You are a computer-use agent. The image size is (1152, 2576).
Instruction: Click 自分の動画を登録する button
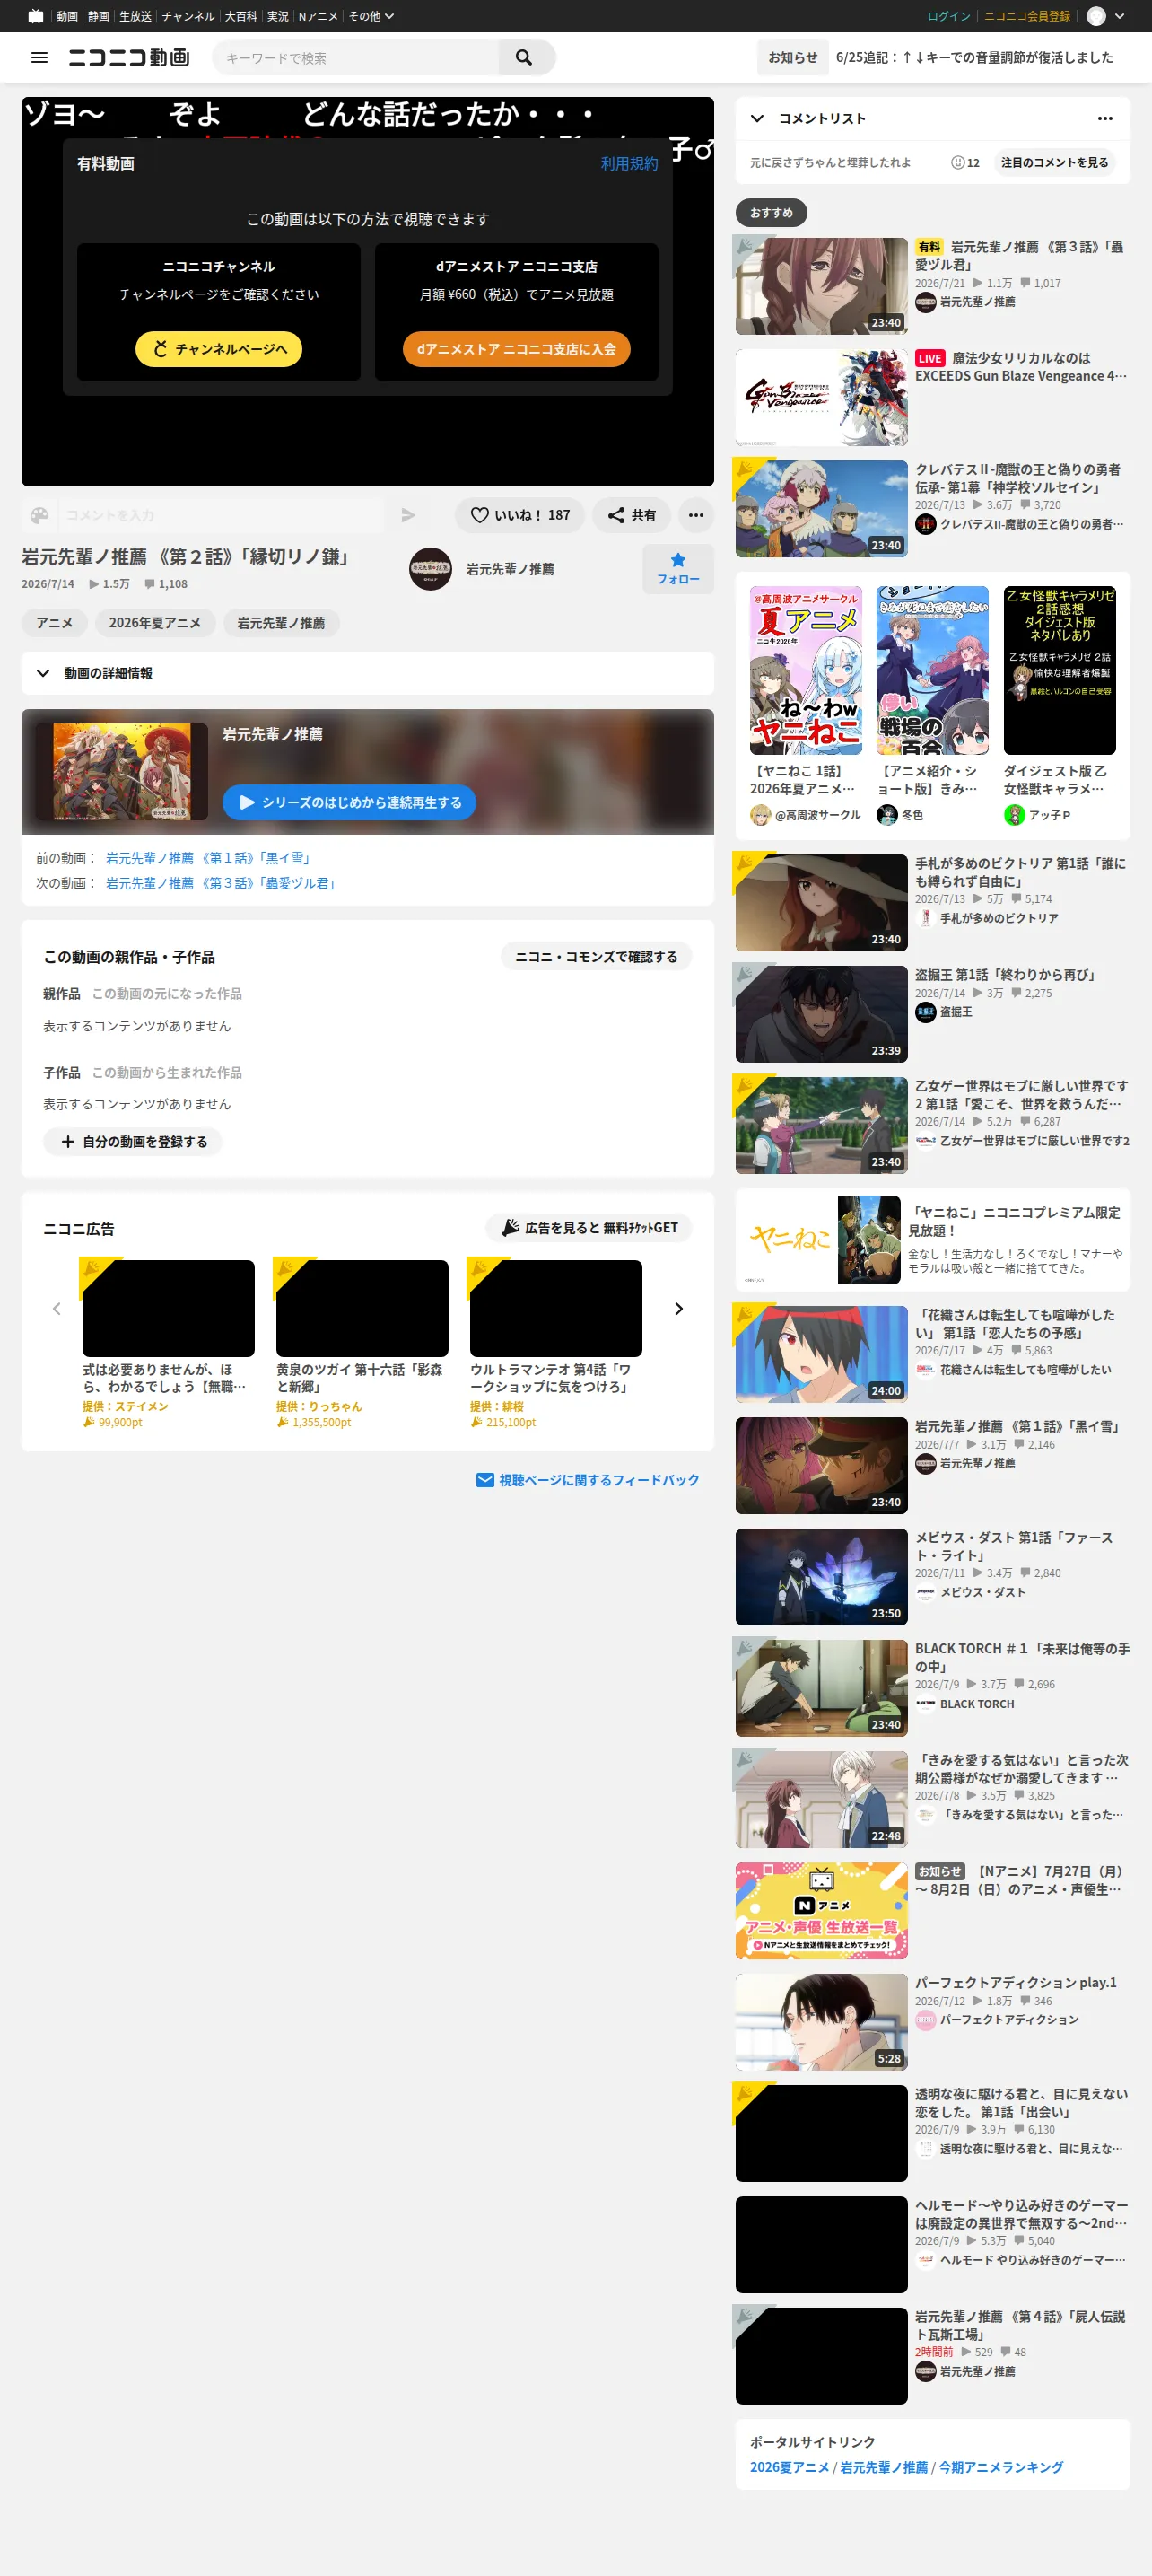[133, 1141]
